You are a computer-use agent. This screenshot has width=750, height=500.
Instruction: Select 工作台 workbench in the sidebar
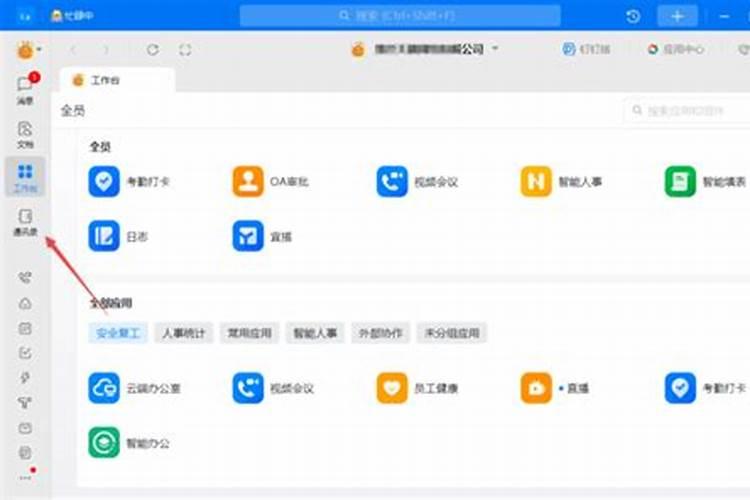click(25, 177)
